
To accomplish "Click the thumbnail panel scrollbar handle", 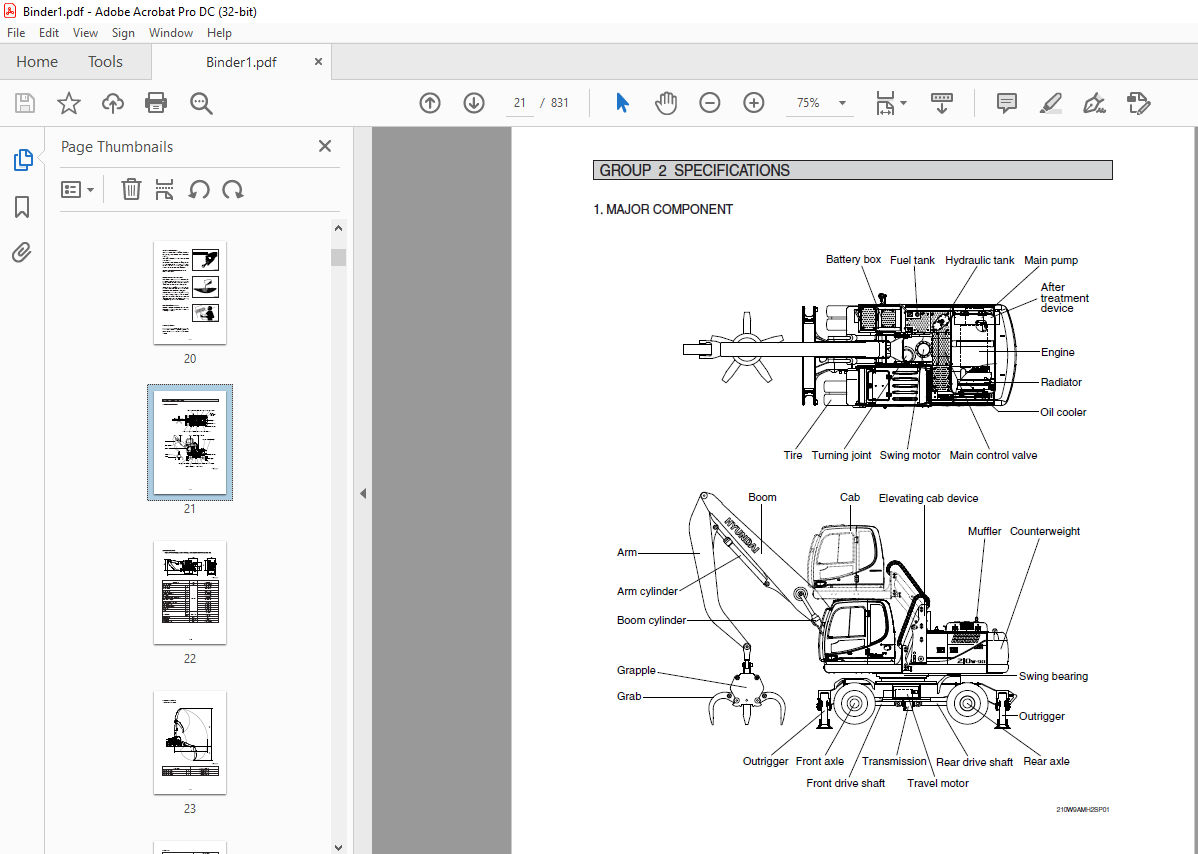I will tap(338, 257).
